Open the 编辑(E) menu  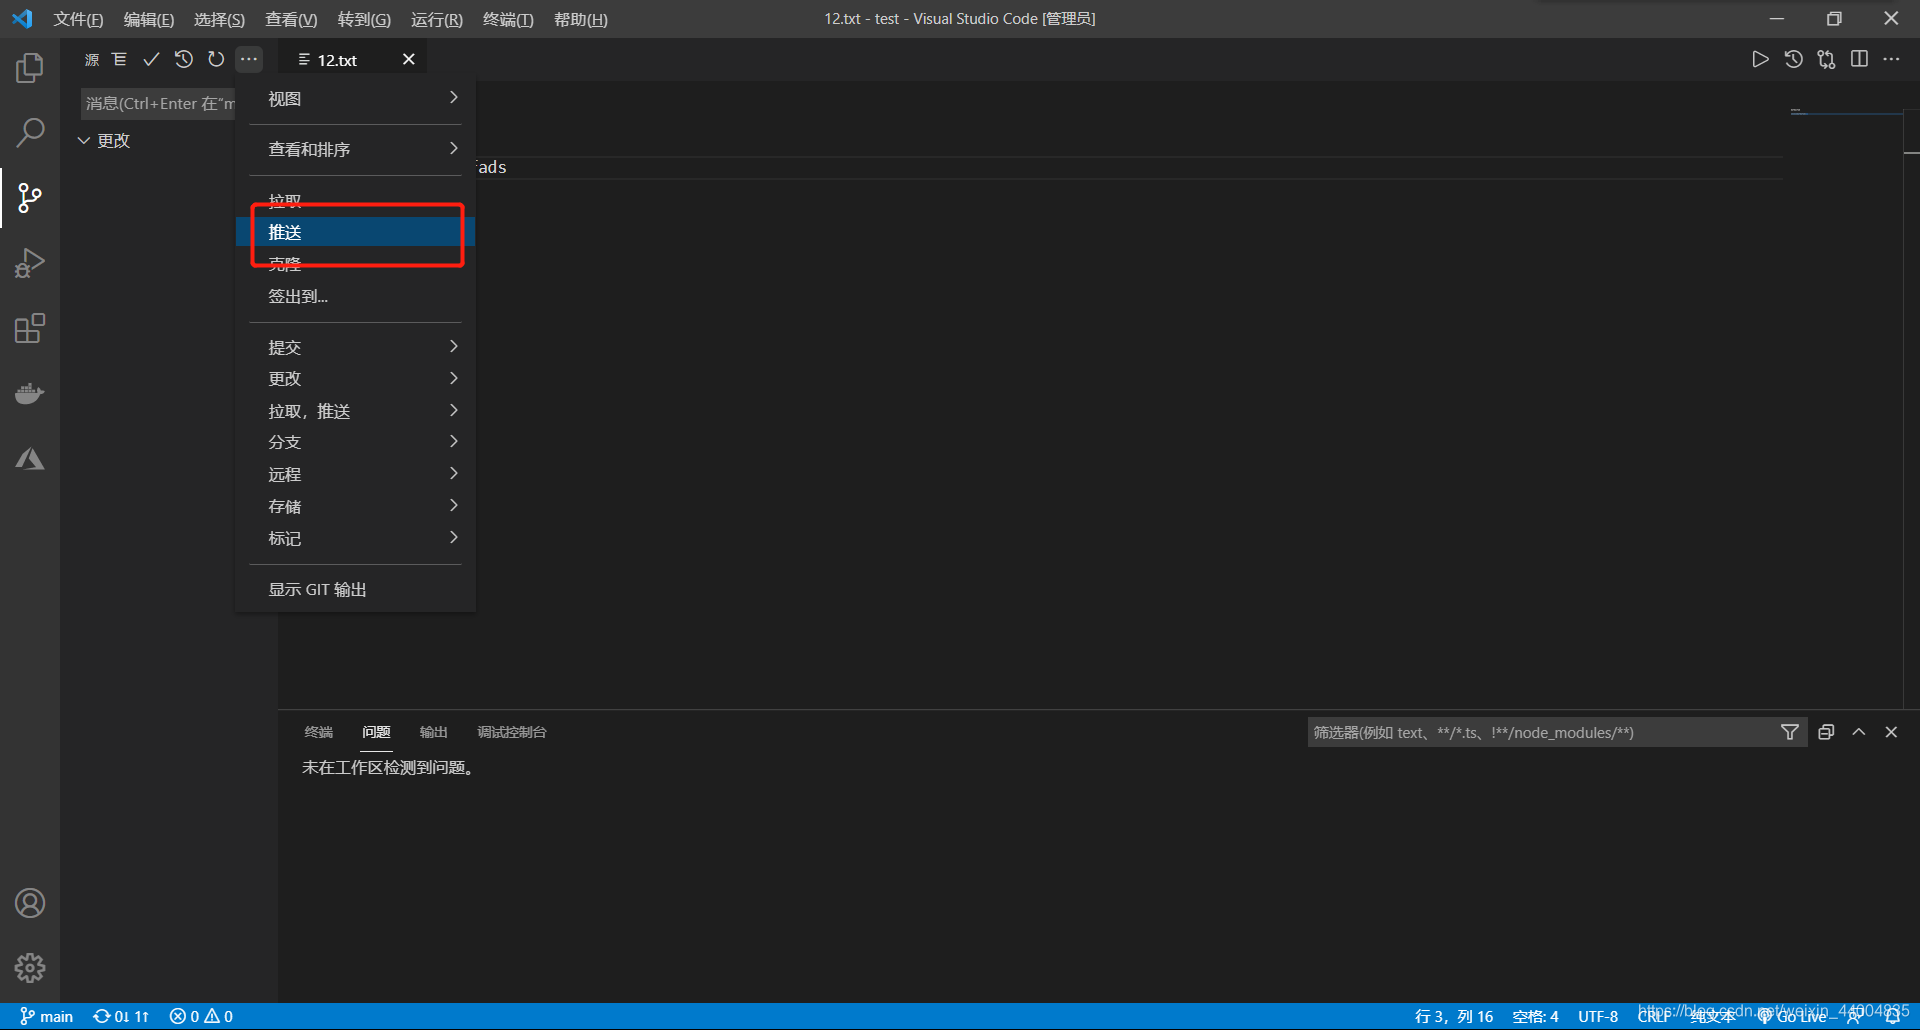click(x=148, y=19)
